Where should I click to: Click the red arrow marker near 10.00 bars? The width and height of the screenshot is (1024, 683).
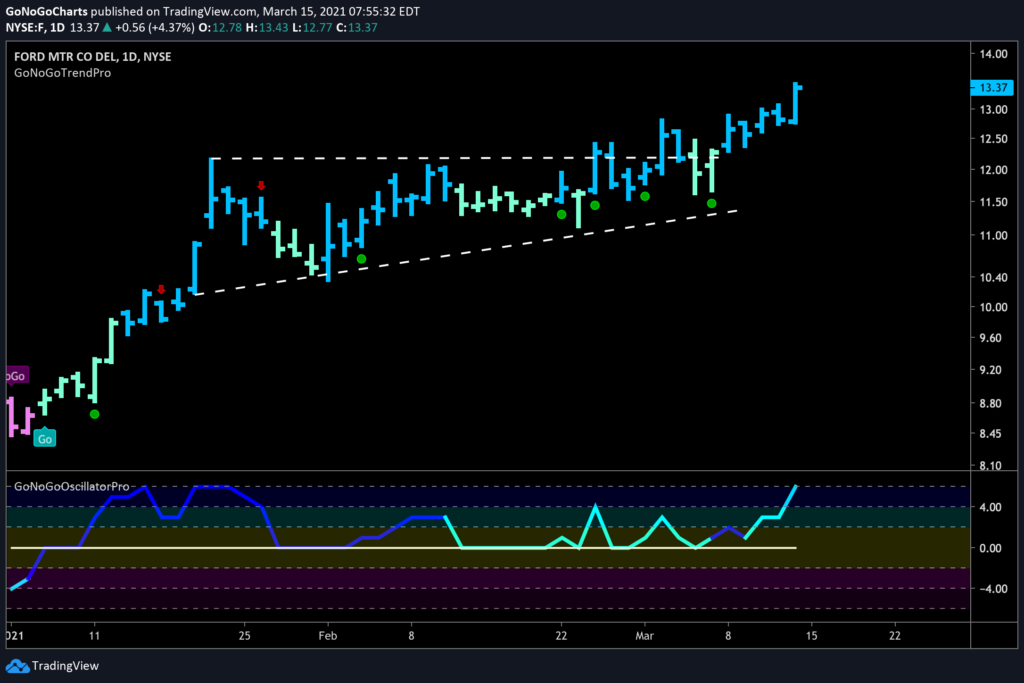pyautogui.click(x=161, y=289)
